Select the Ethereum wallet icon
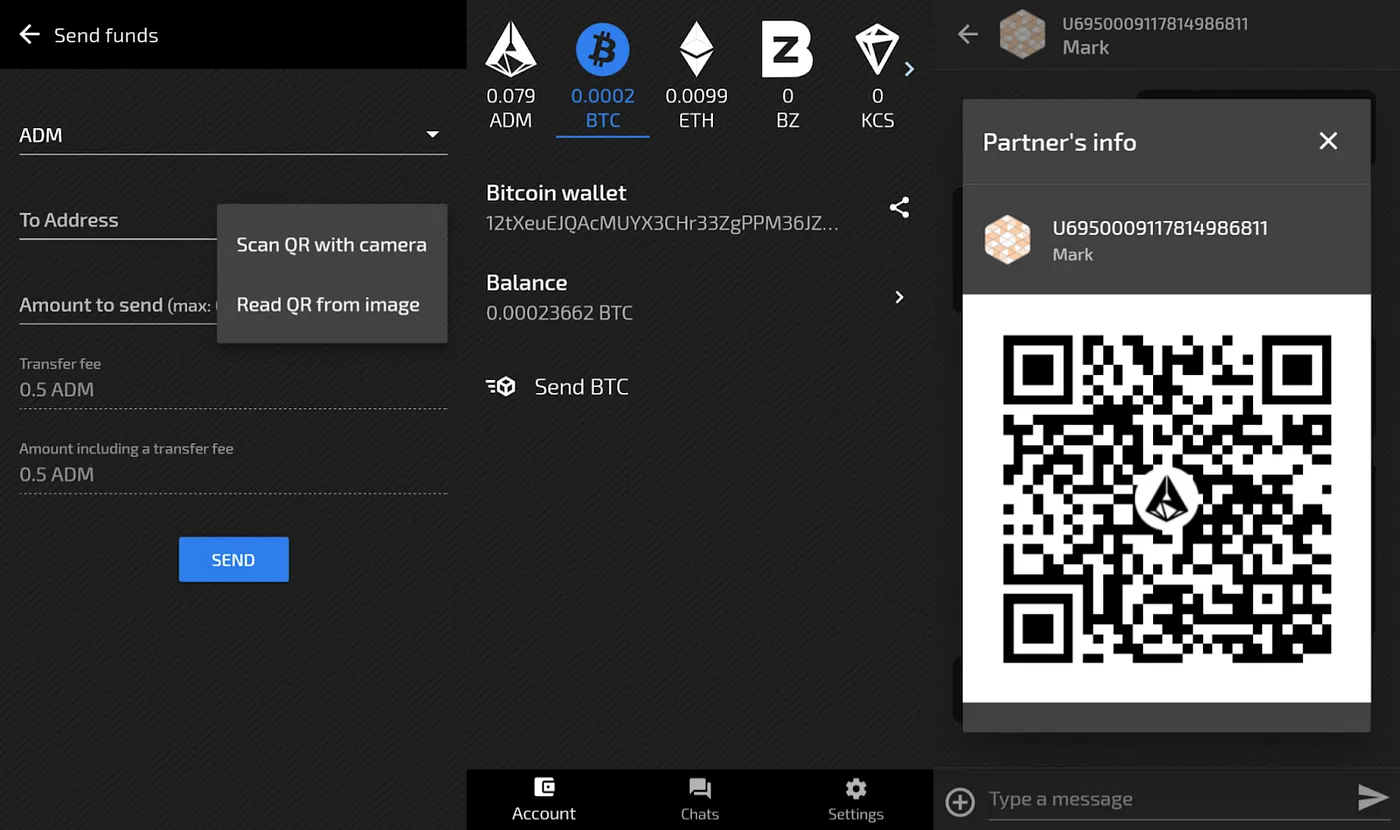 point(696,50)
